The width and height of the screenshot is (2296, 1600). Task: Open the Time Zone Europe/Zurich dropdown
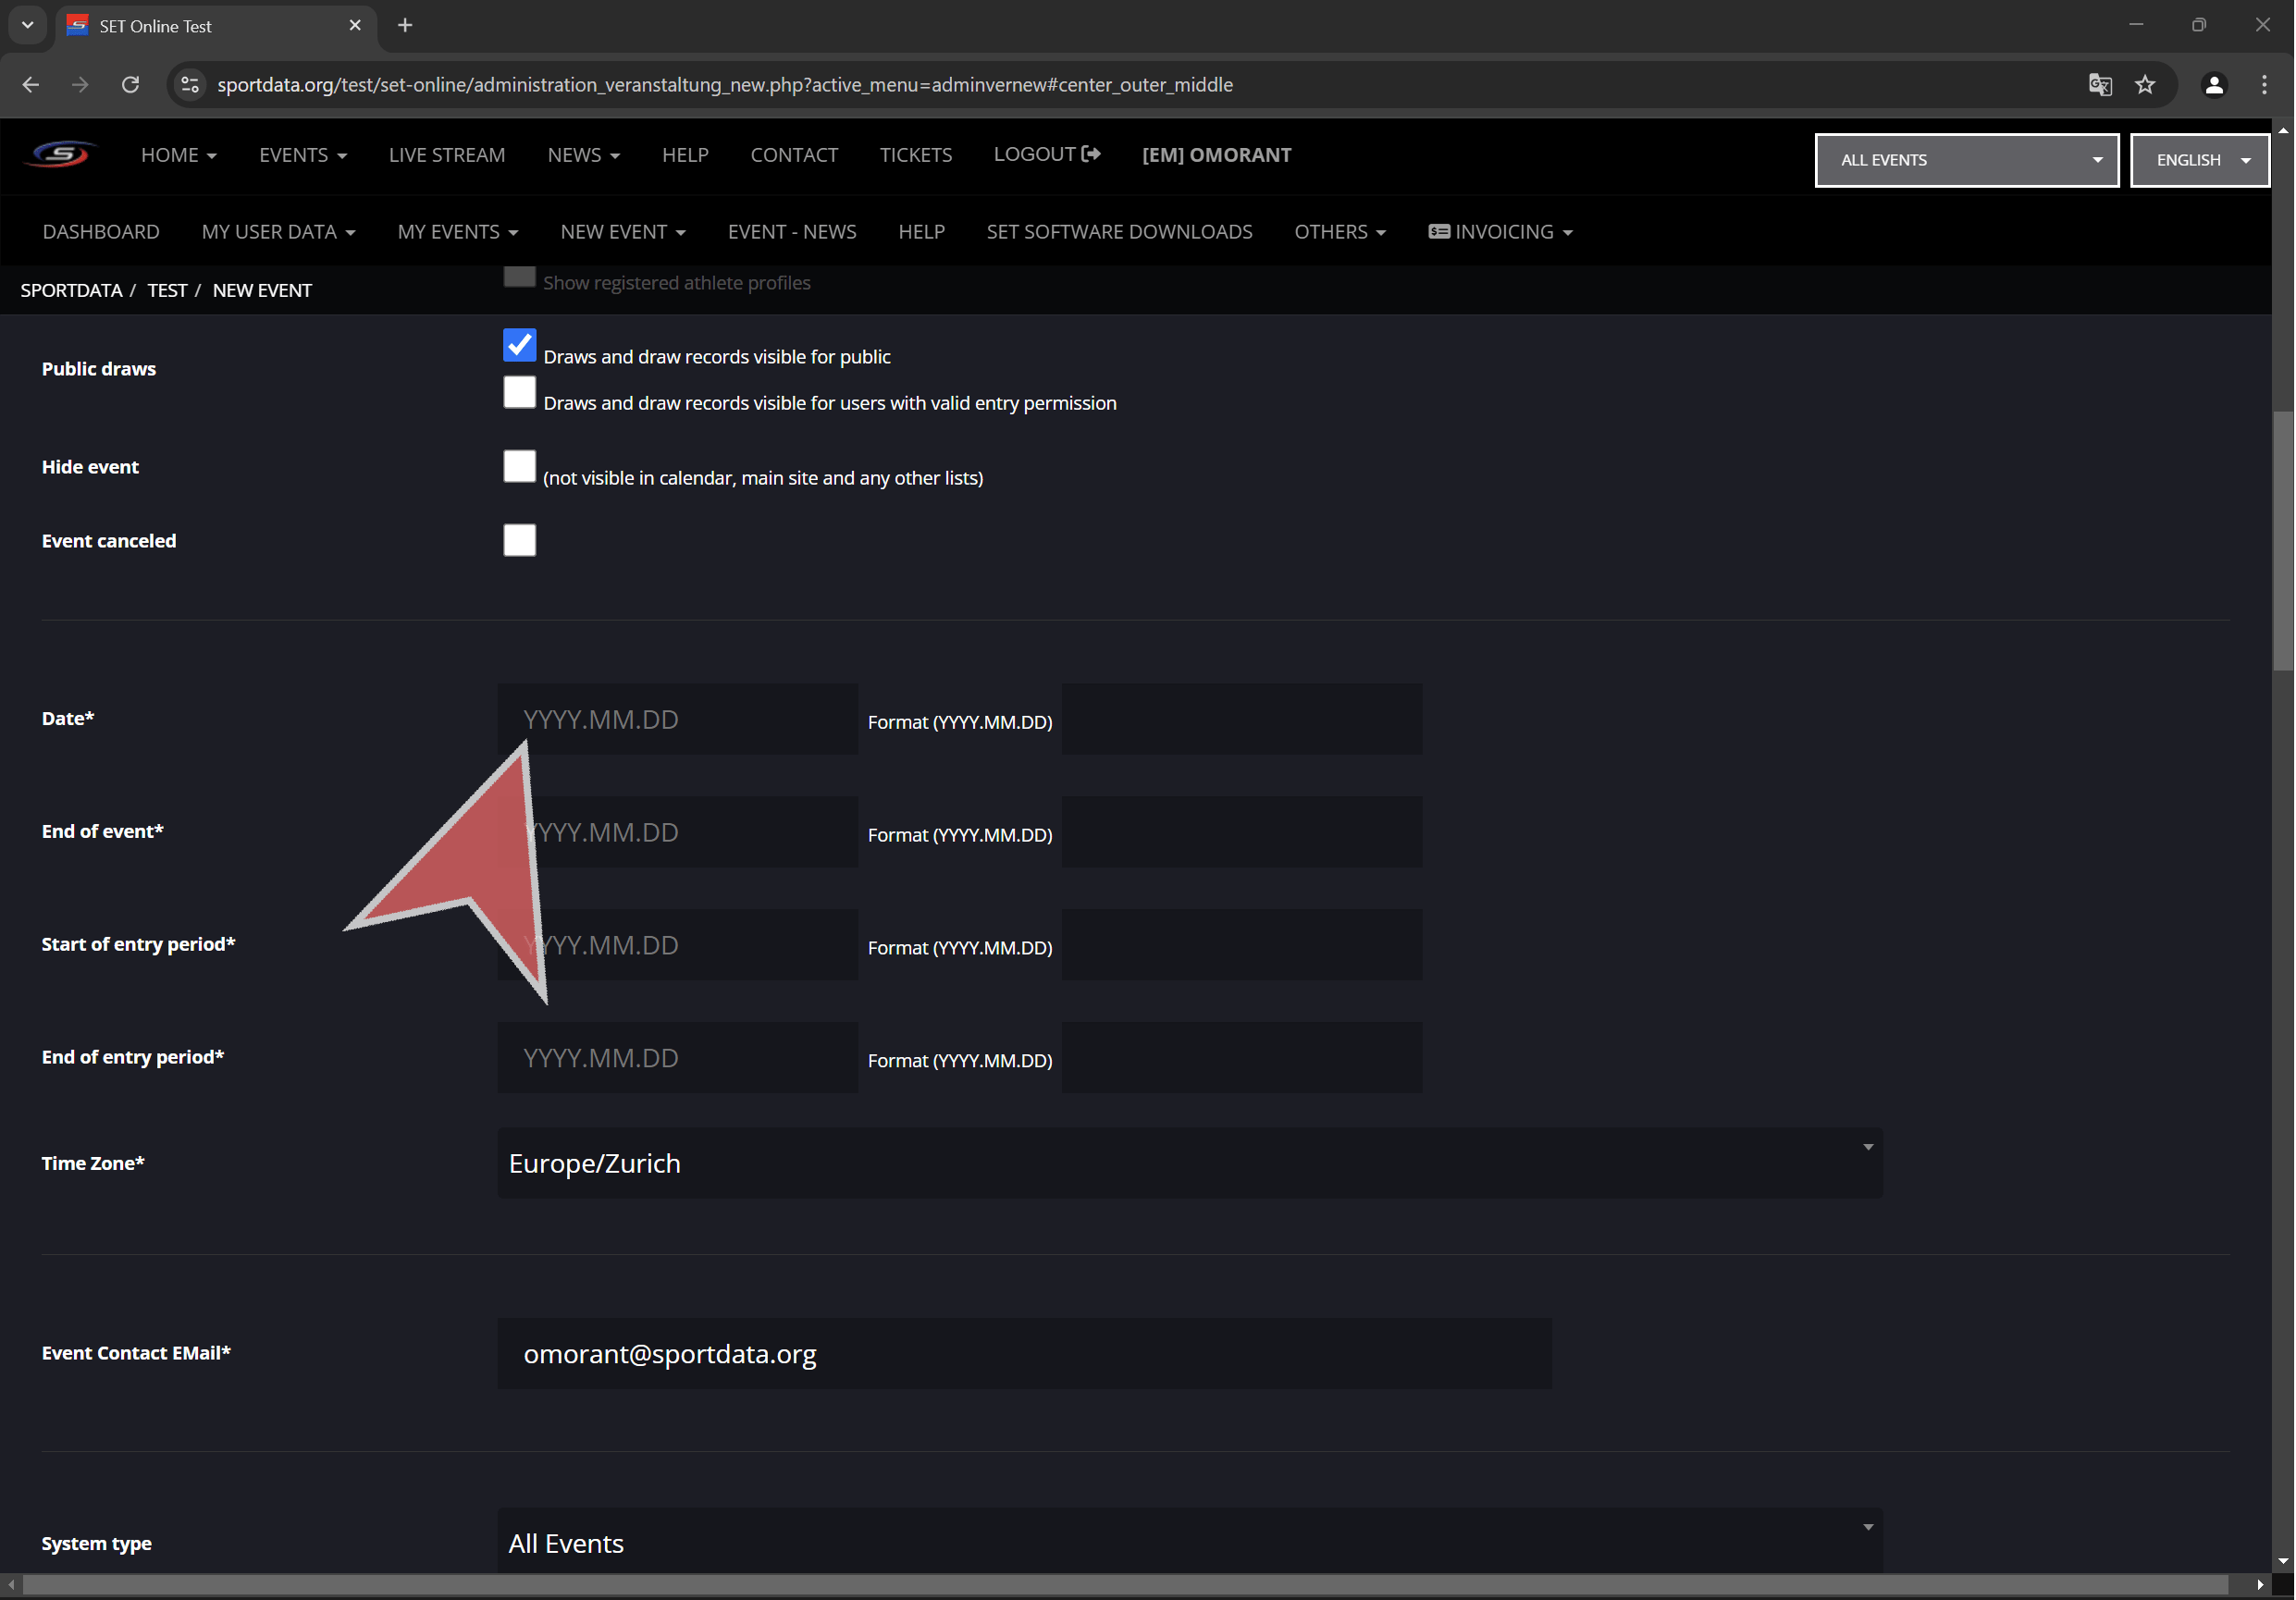[x=1189, y=1163]
